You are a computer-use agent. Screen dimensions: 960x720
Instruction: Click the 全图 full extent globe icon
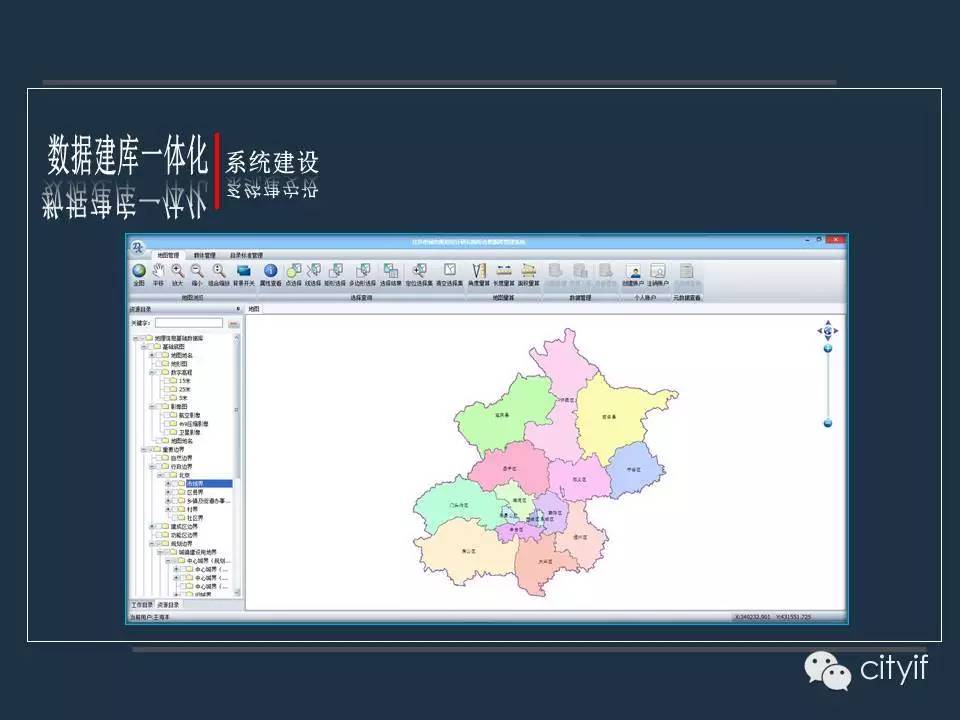[x=138, y=271]
